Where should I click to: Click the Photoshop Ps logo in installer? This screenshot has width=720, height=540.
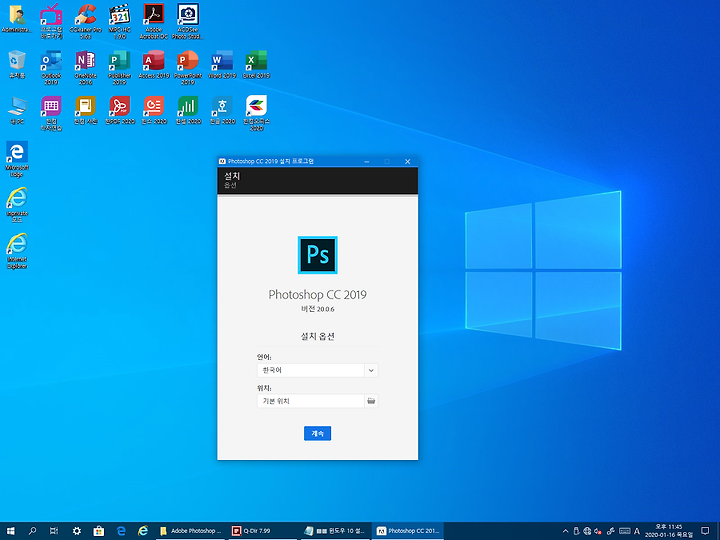click(317, 255)
